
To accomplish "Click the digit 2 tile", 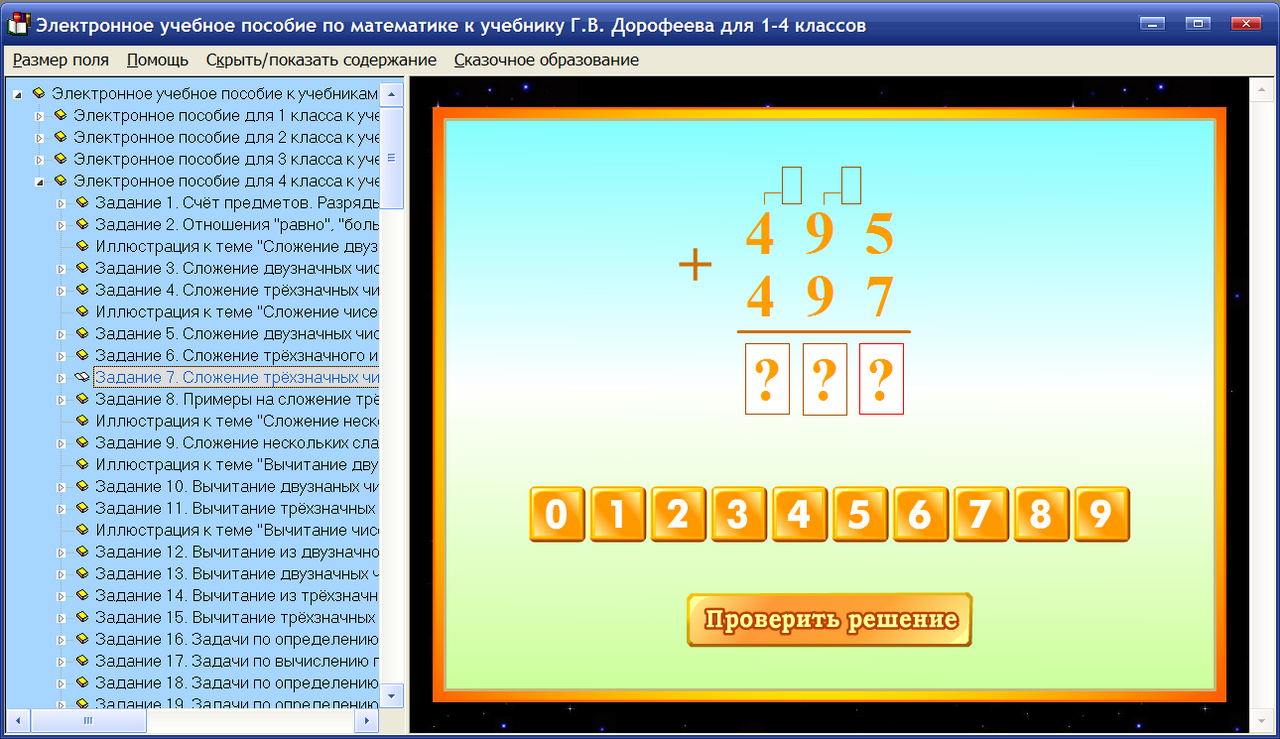I will coord(678,514).
